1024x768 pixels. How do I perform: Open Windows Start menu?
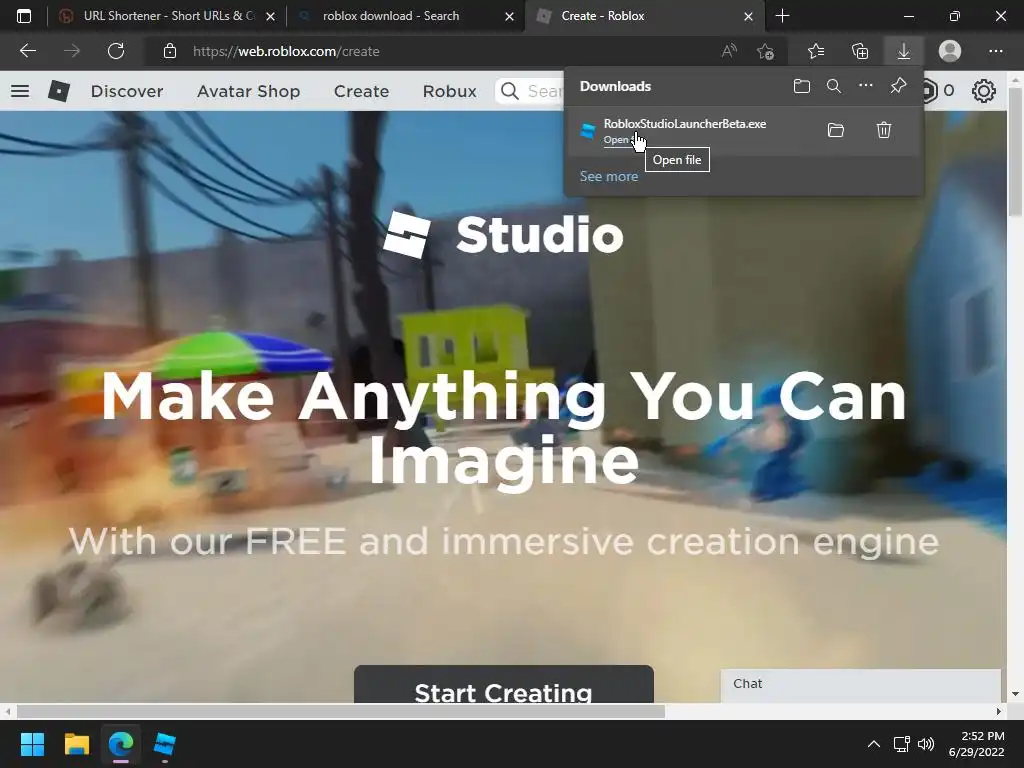point(32,744)
